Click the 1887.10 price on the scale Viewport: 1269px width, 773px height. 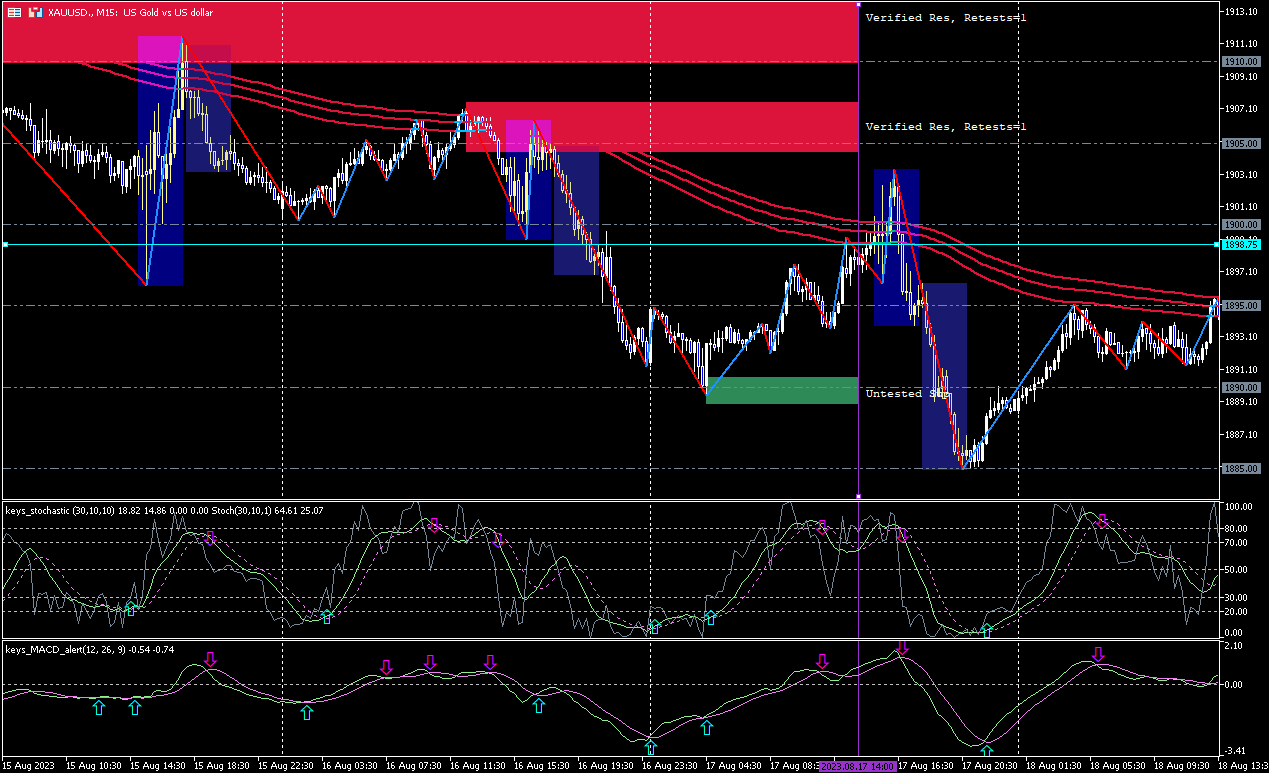tap(1241, 435)
